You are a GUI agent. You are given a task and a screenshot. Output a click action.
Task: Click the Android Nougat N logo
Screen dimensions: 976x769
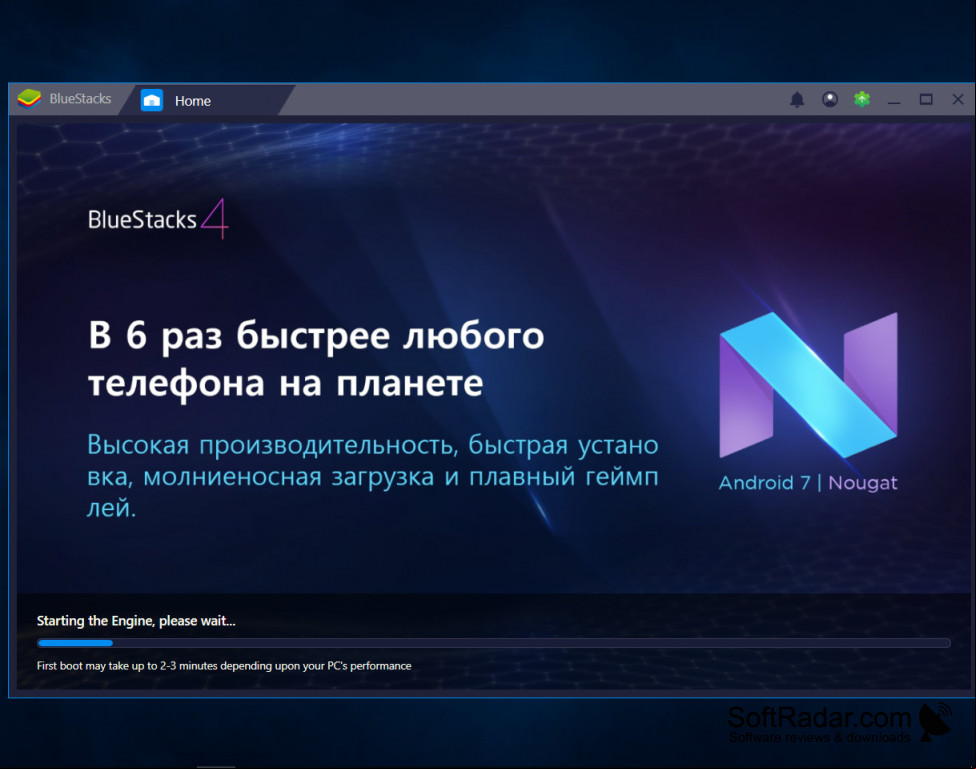coord(808,385)
